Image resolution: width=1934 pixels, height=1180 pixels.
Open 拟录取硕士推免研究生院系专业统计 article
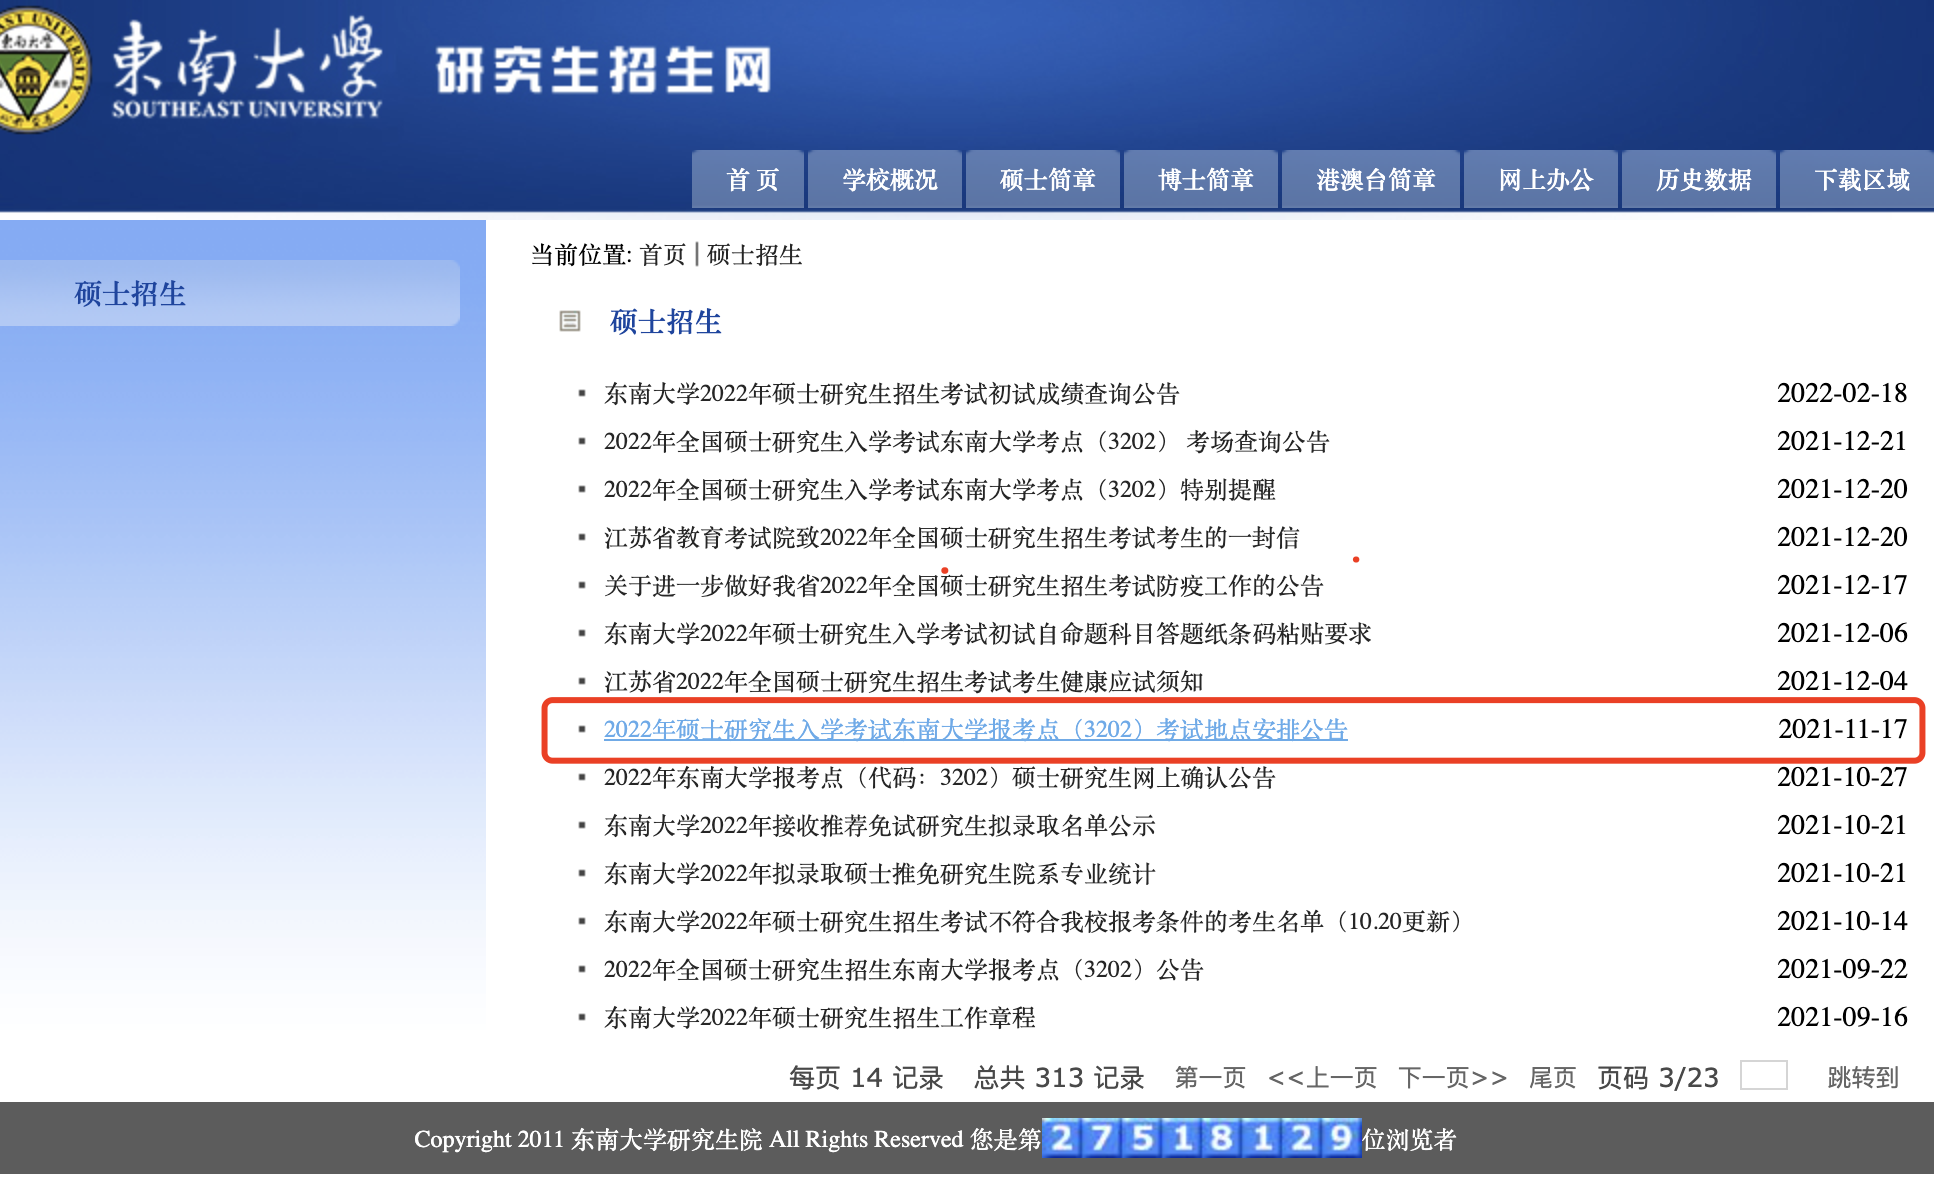(x=879, y=874)
